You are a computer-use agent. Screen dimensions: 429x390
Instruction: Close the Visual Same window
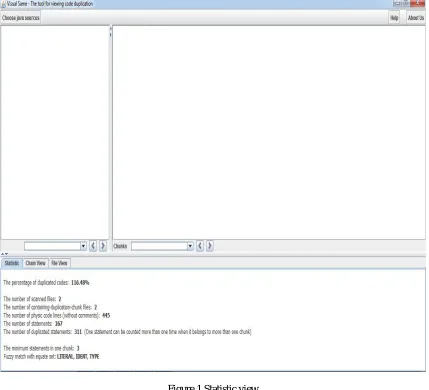pyautogui.click(x=418, y=3)
